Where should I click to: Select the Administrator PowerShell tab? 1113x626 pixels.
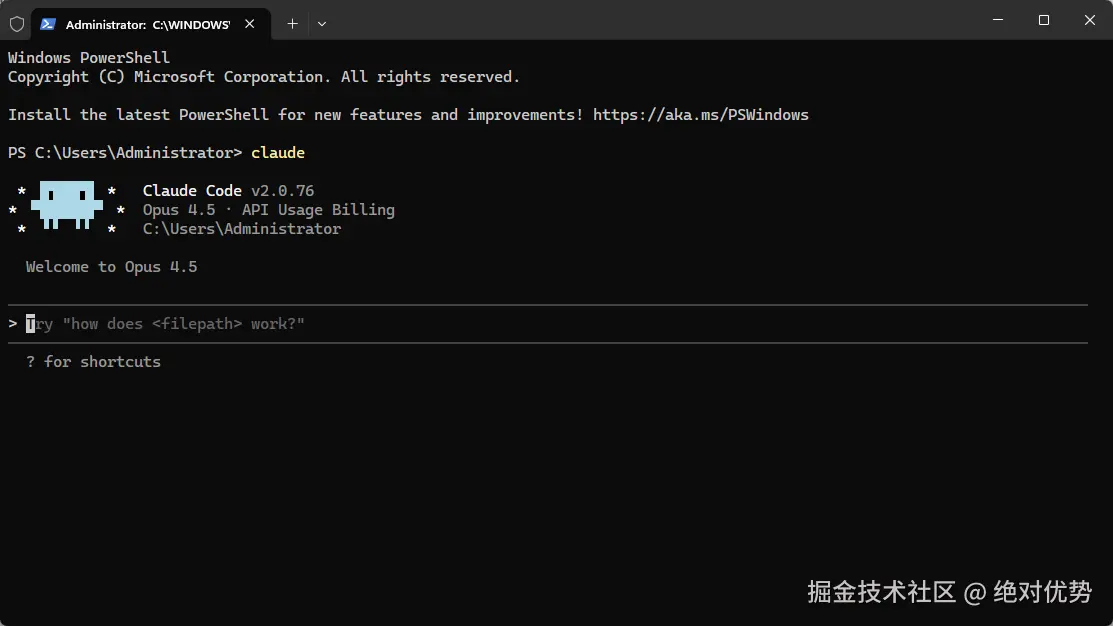point(147,23)
